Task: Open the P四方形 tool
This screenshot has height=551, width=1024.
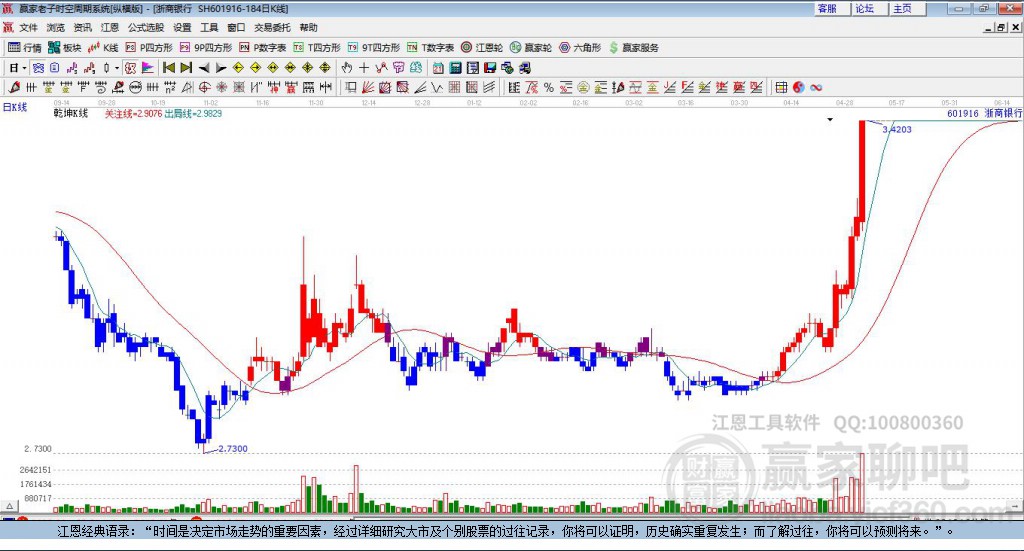Action: pyautogui.click(x=149, y=48)
